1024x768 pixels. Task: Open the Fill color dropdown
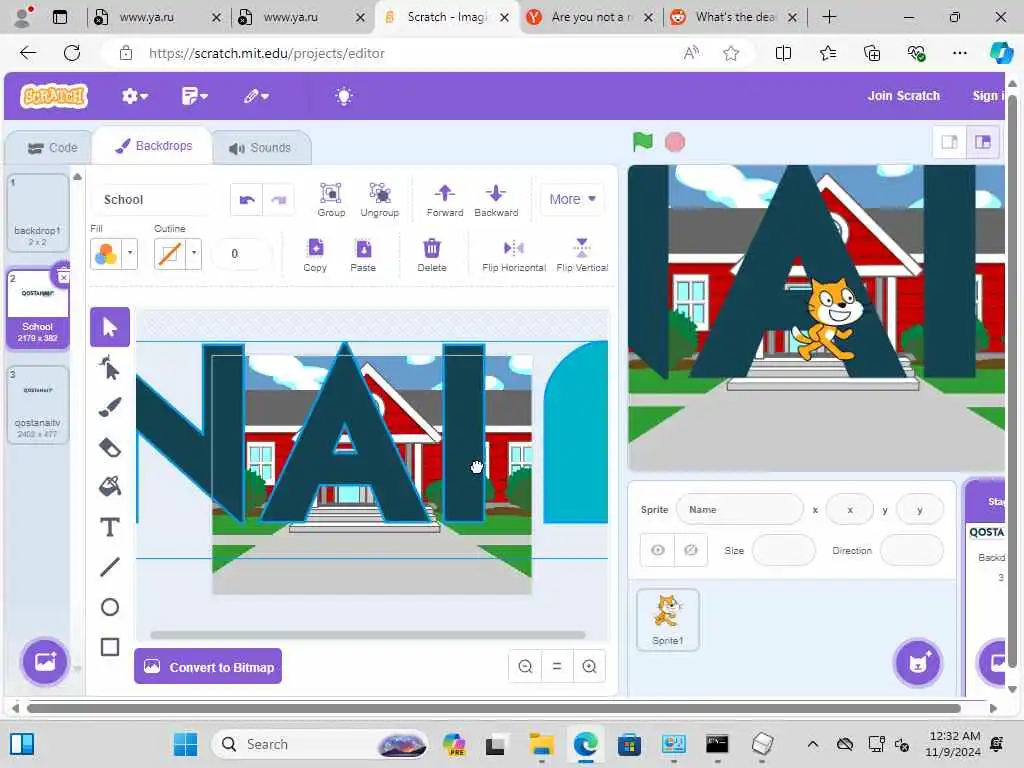pos(130,253)
